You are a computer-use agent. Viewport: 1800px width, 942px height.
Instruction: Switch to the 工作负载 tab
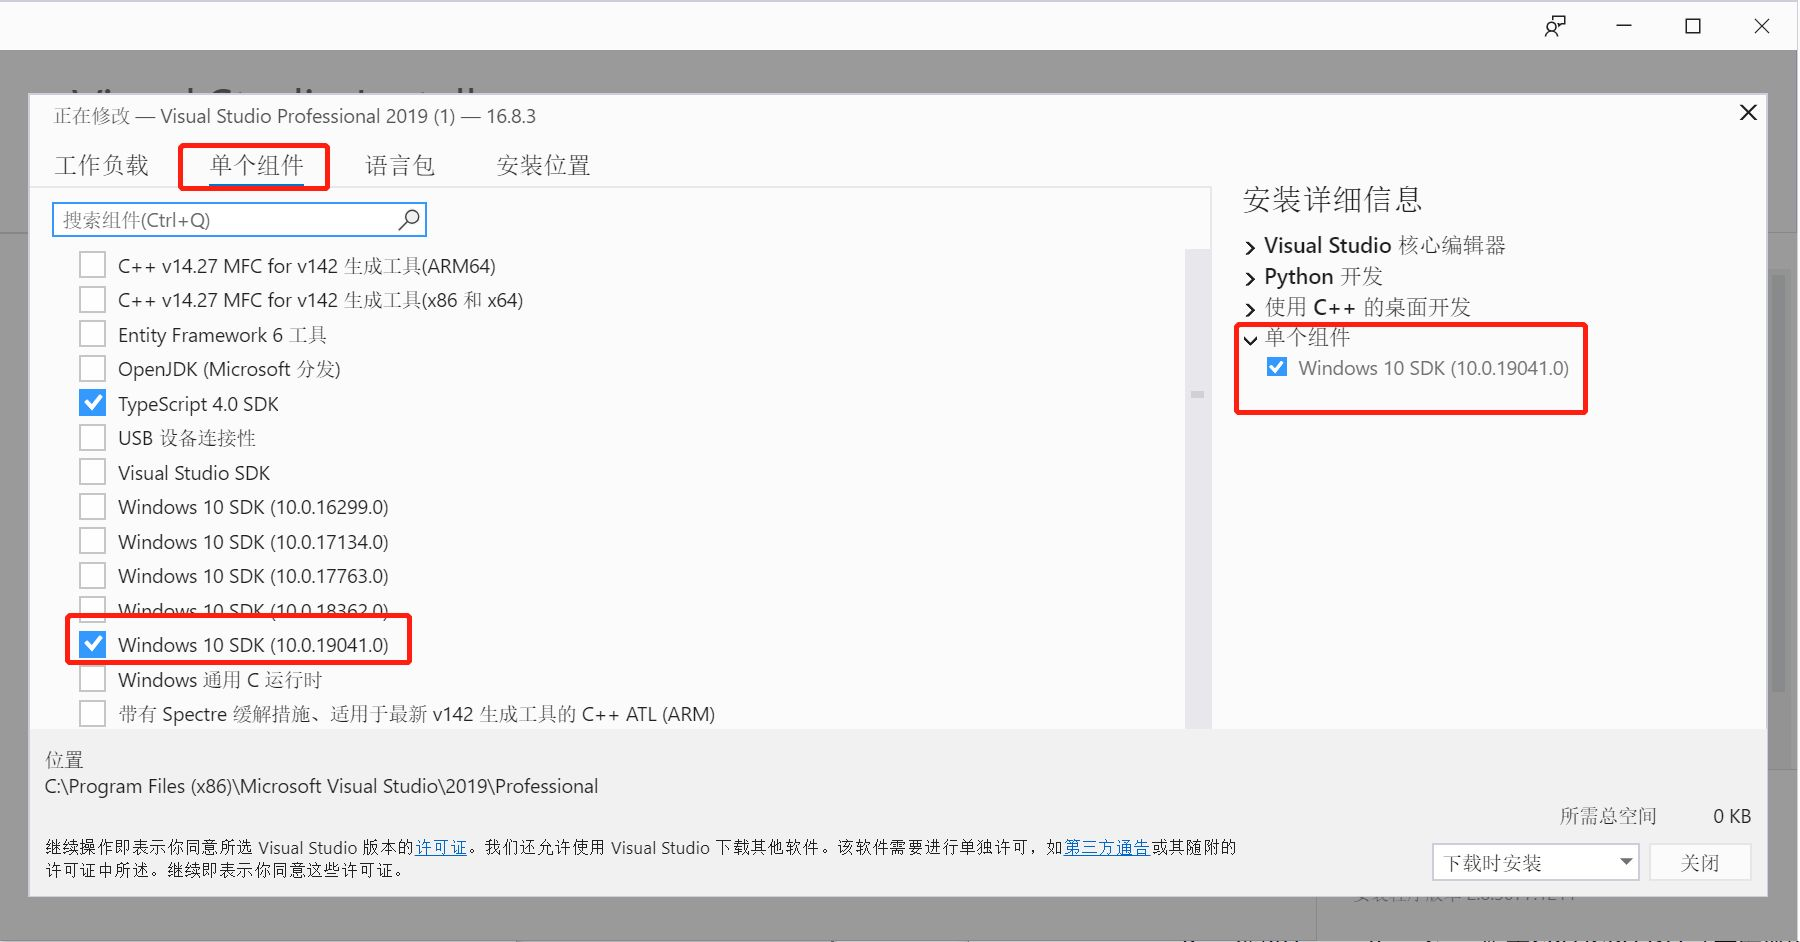pyautogui.click(x=101, y=164)
